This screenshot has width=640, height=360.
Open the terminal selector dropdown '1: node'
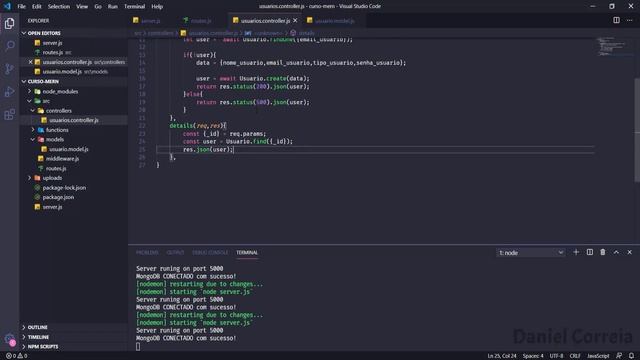pyautogui.click(x=531, y=253)
